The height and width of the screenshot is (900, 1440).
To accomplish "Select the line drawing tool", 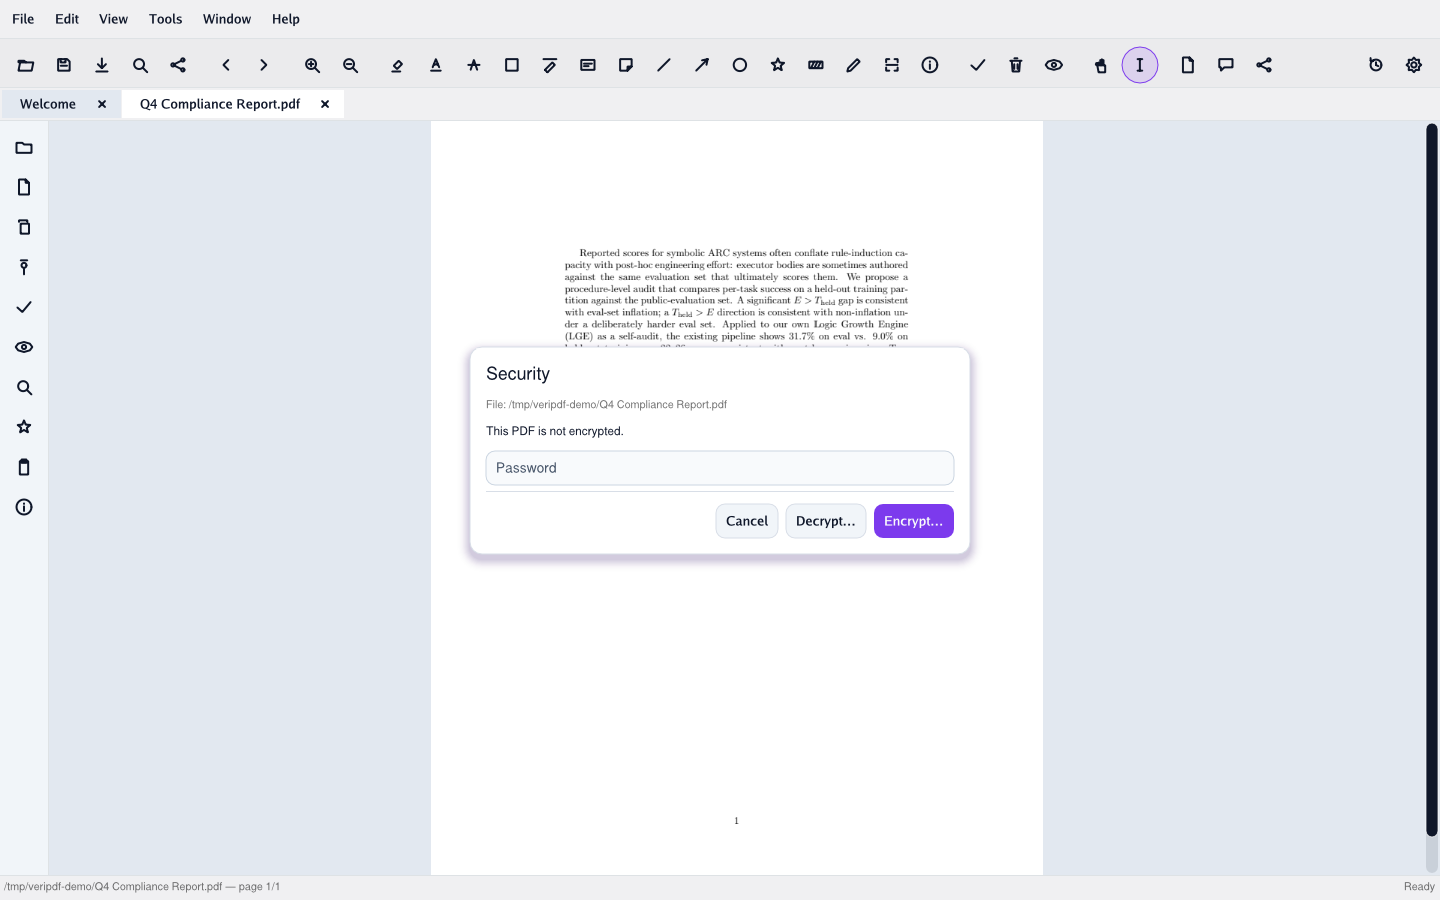I will point(664,65).
